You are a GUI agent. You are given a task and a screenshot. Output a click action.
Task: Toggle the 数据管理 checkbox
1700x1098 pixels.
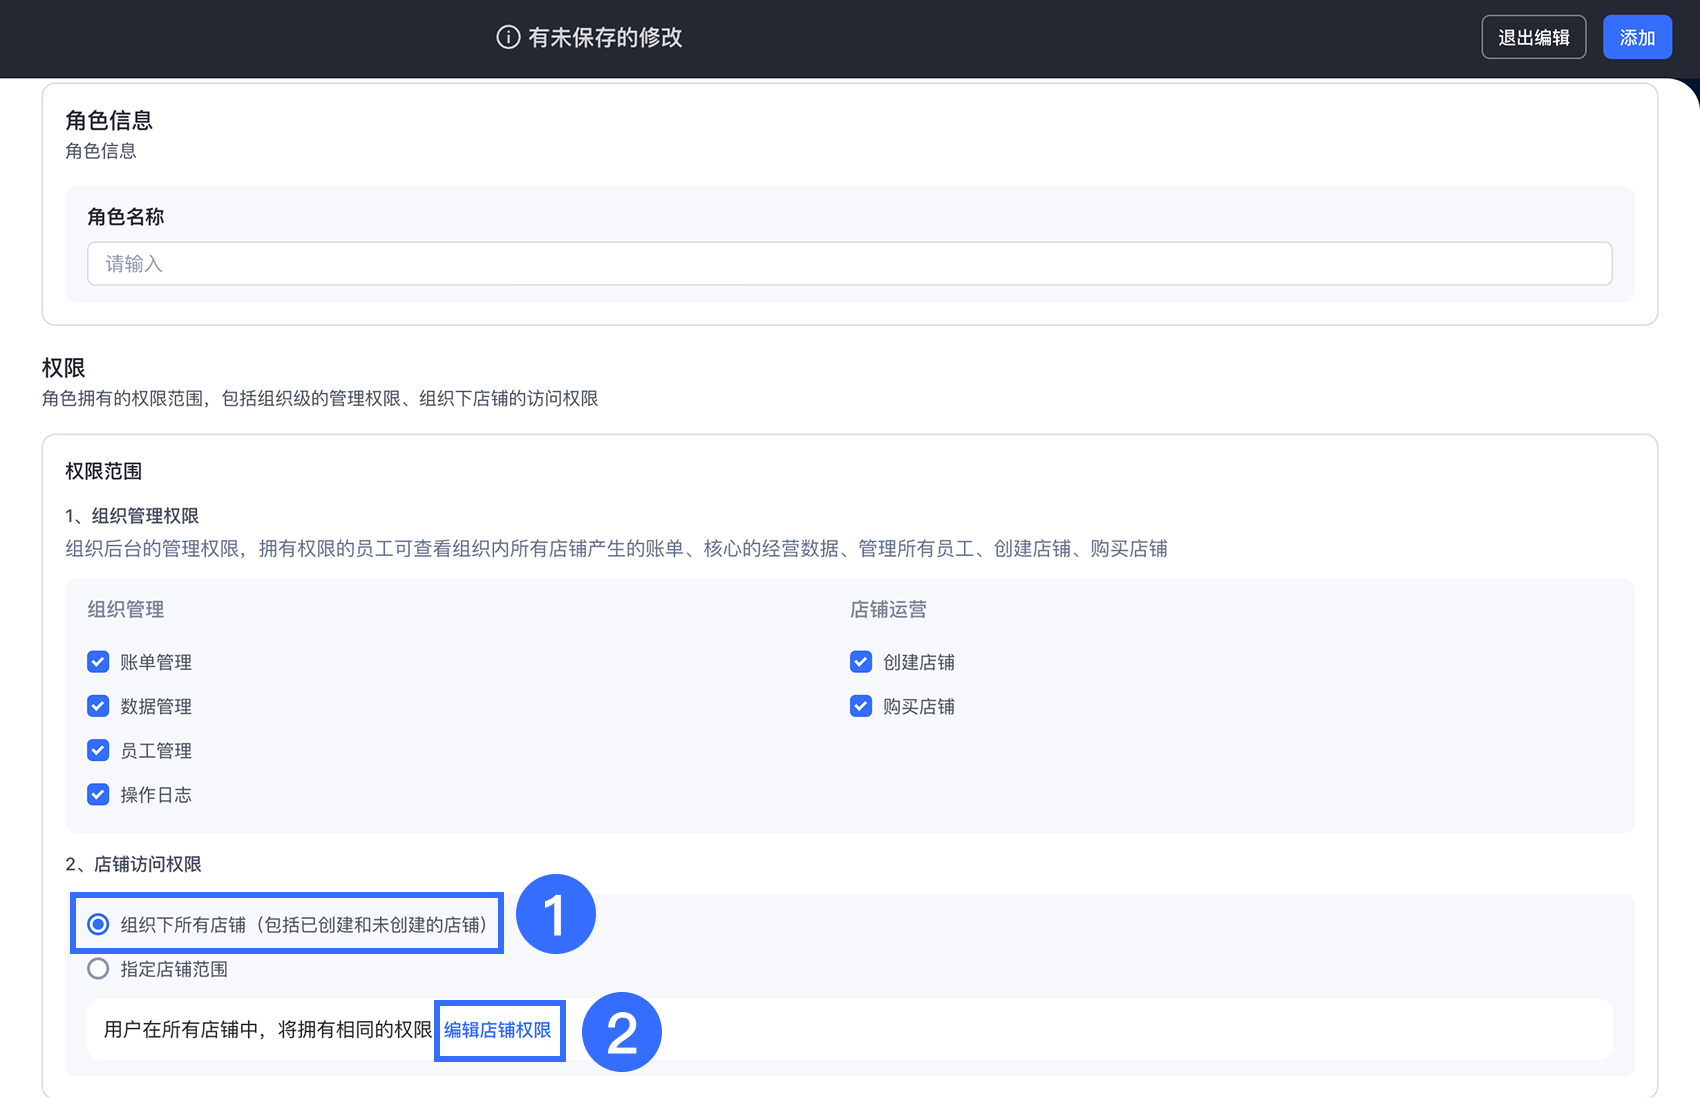point(98,706)
